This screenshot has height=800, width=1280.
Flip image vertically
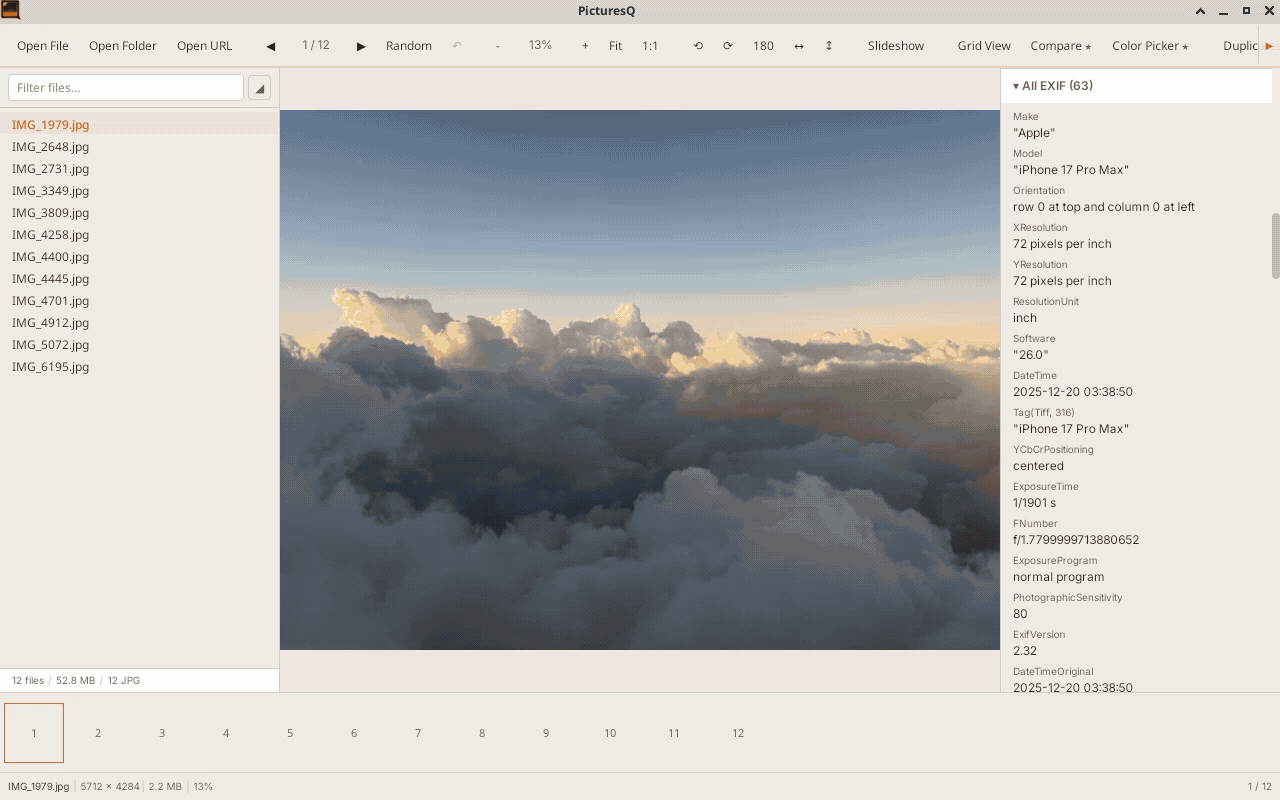(x=829, y=46)
